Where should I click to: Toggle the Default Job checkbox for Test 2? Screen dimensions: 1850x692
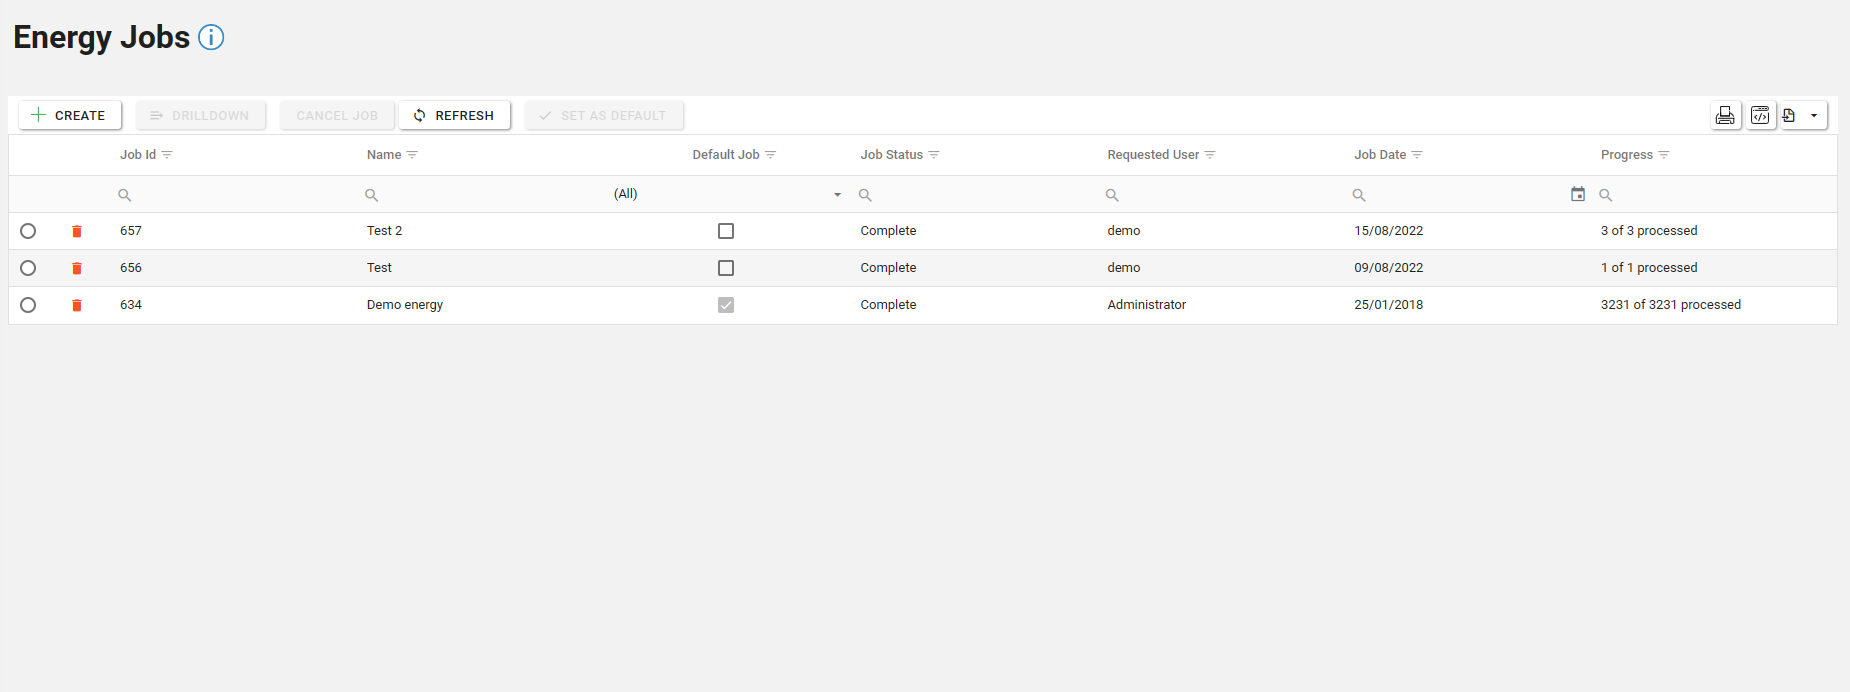click(x=726, y=231)
